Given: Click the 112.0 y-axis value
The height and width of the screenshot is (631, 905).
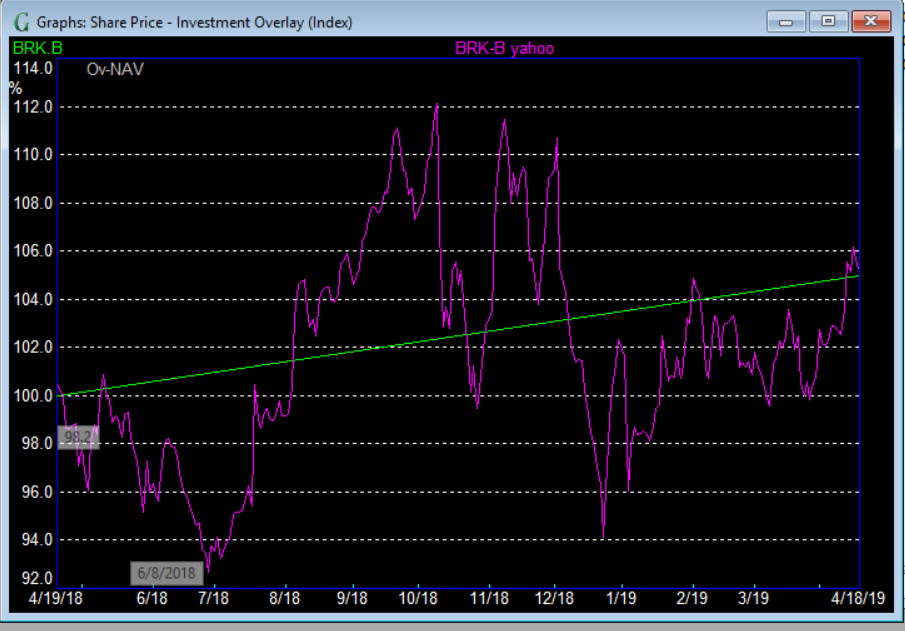Looking at the screenshot, I should click(x=33, y=107).
